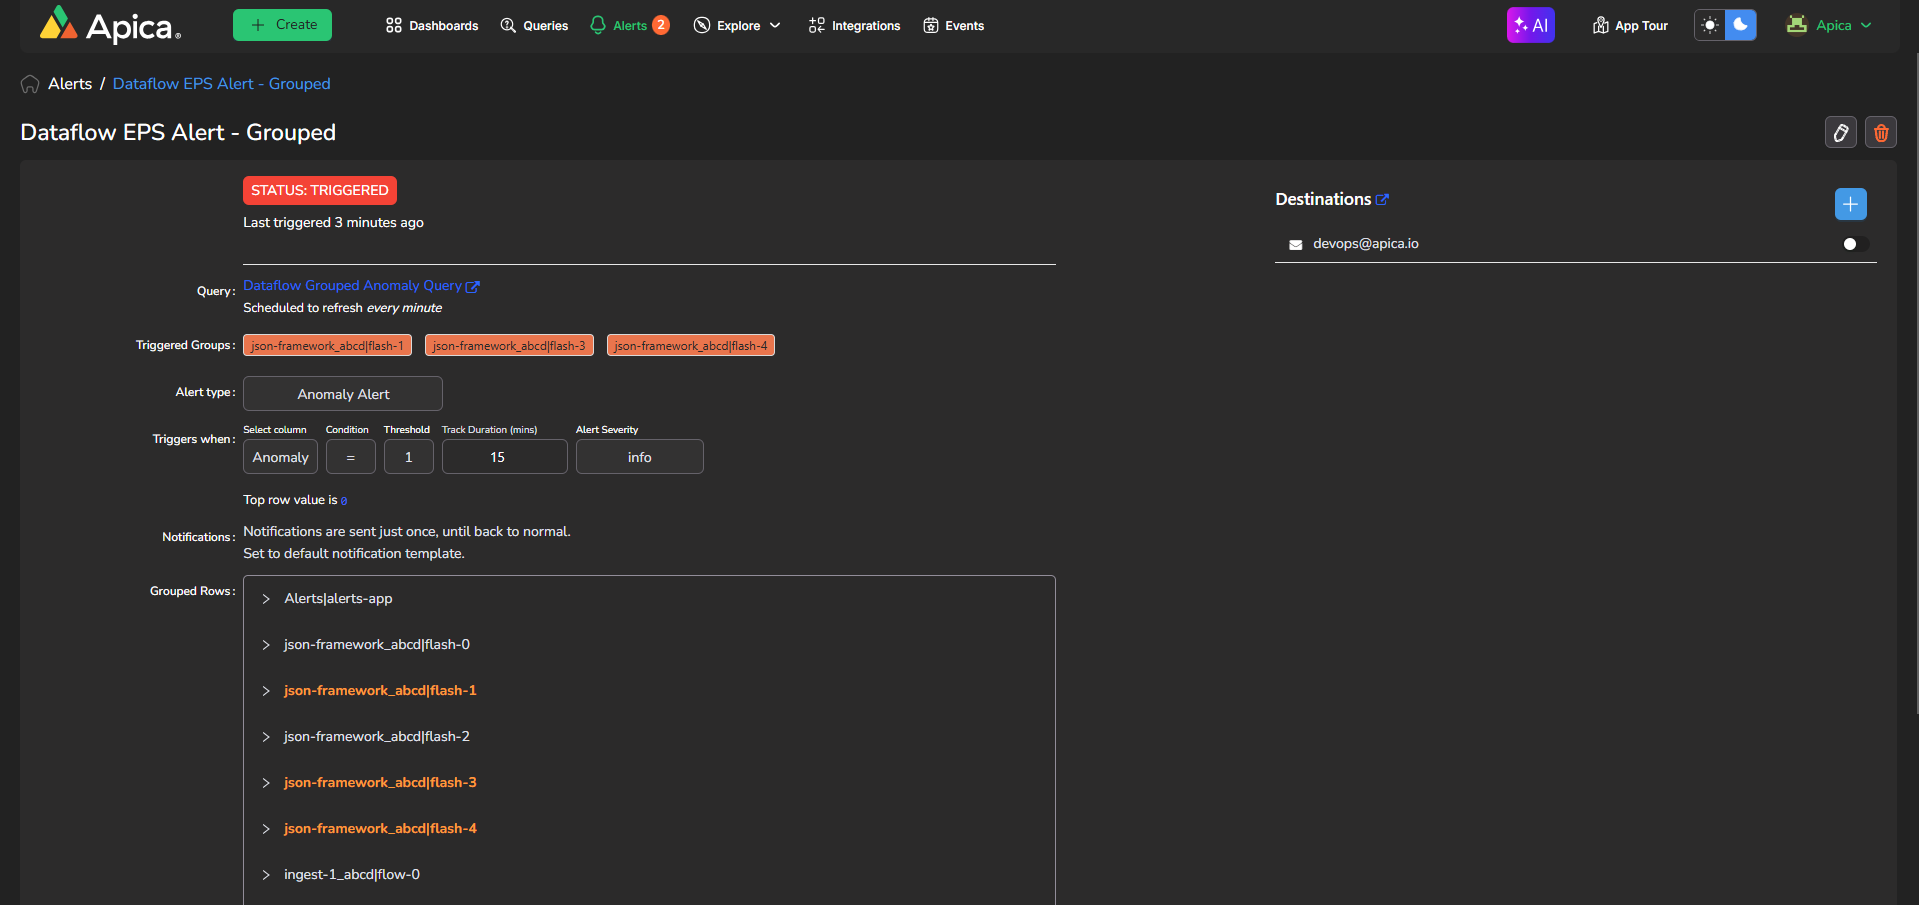Toggle the devops@apica.io destination switch
This screenshot has width=1919, height=905.
coord(1854,244)
